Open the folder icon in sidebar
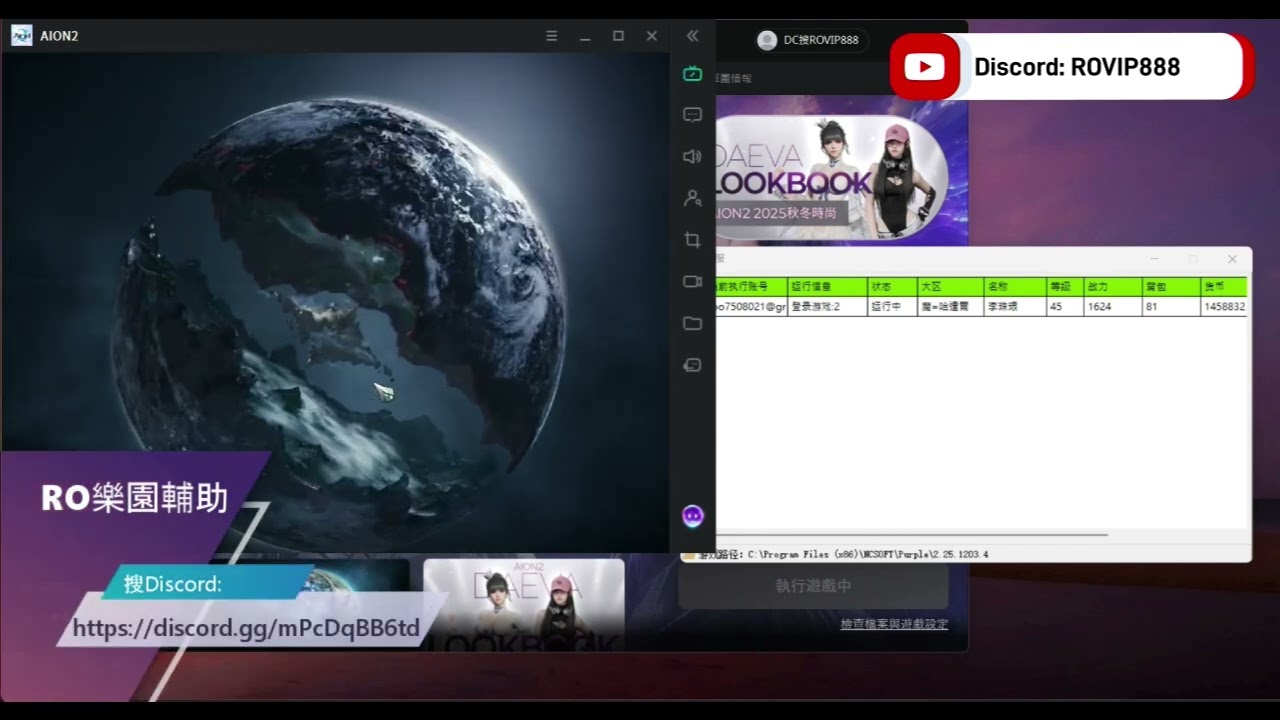This screenshot has width=1280, height=720. pyautogui.click(x=692, y=323)
